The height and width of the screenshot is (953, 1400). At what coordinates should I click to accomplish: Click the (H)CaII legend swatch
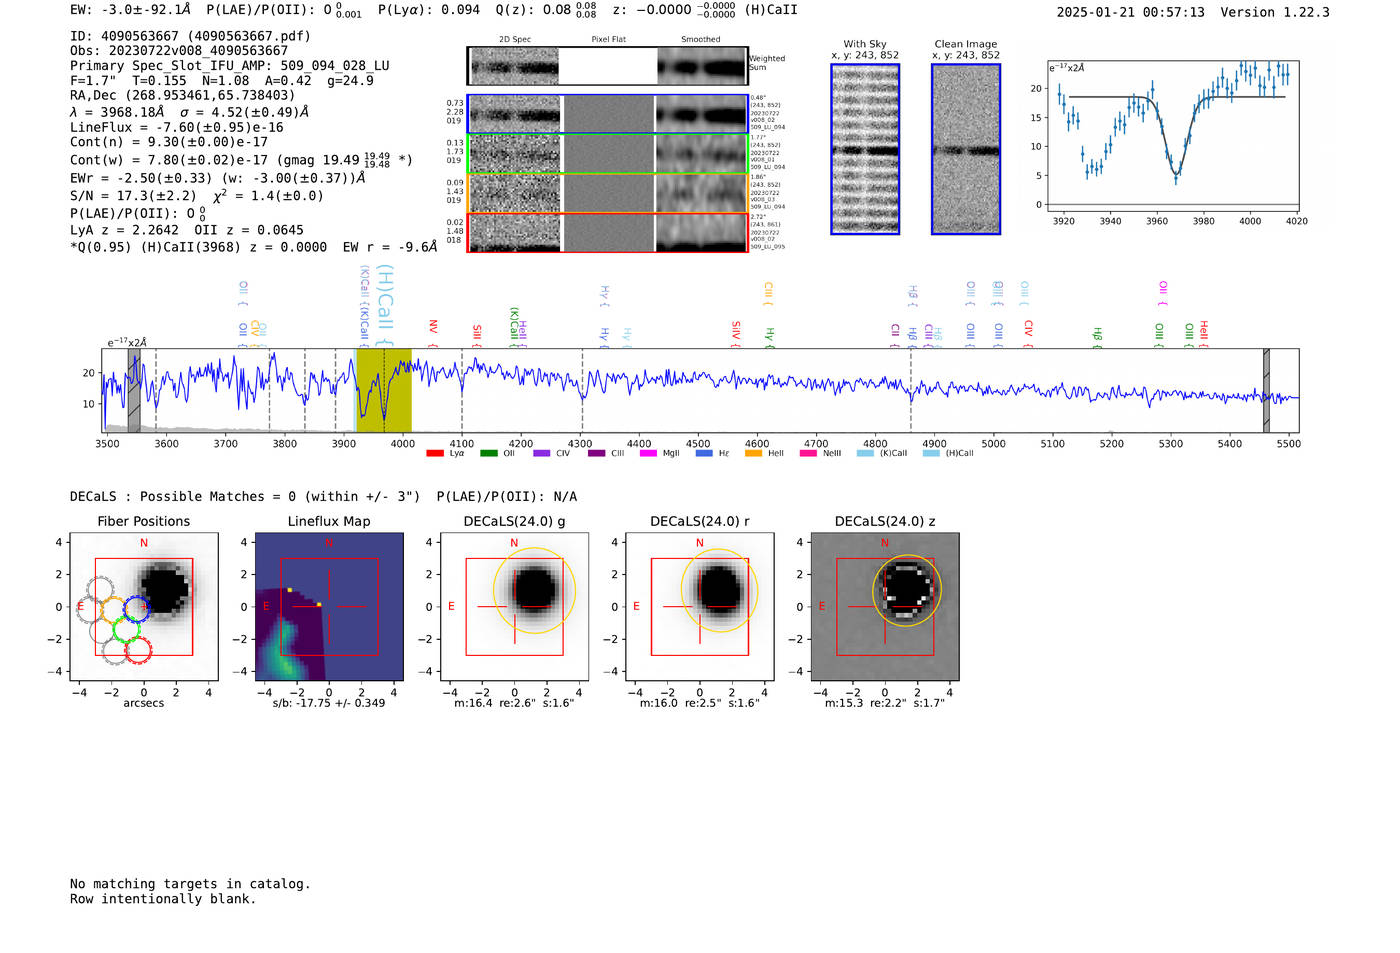click(x=931, y=453)
